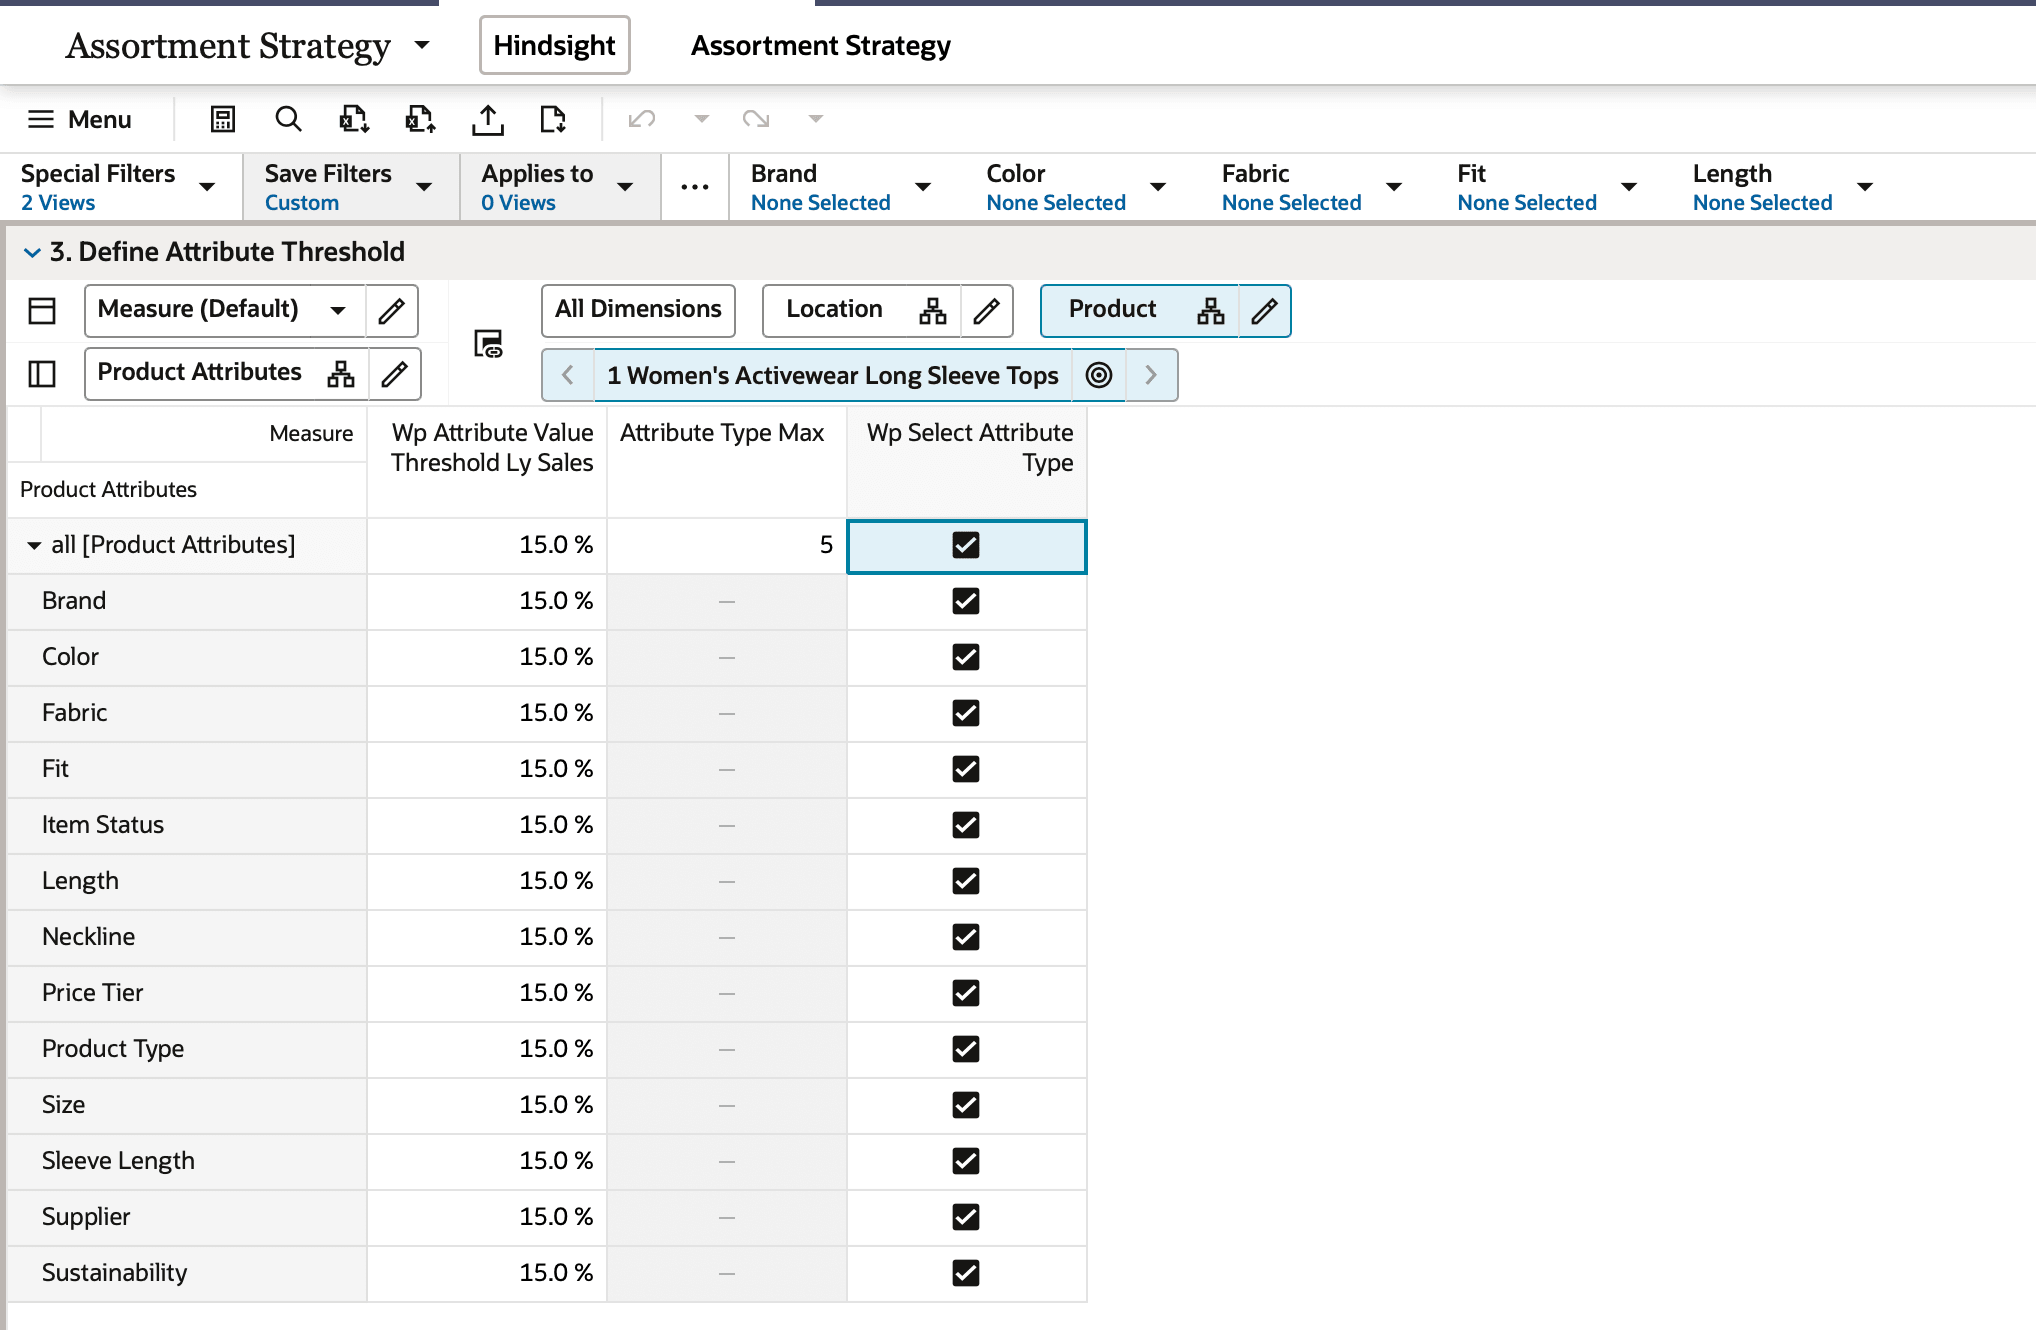Click the upload share icon in toolbar
This screenshot has height=1330, width=2036.
tap(487, 119)
